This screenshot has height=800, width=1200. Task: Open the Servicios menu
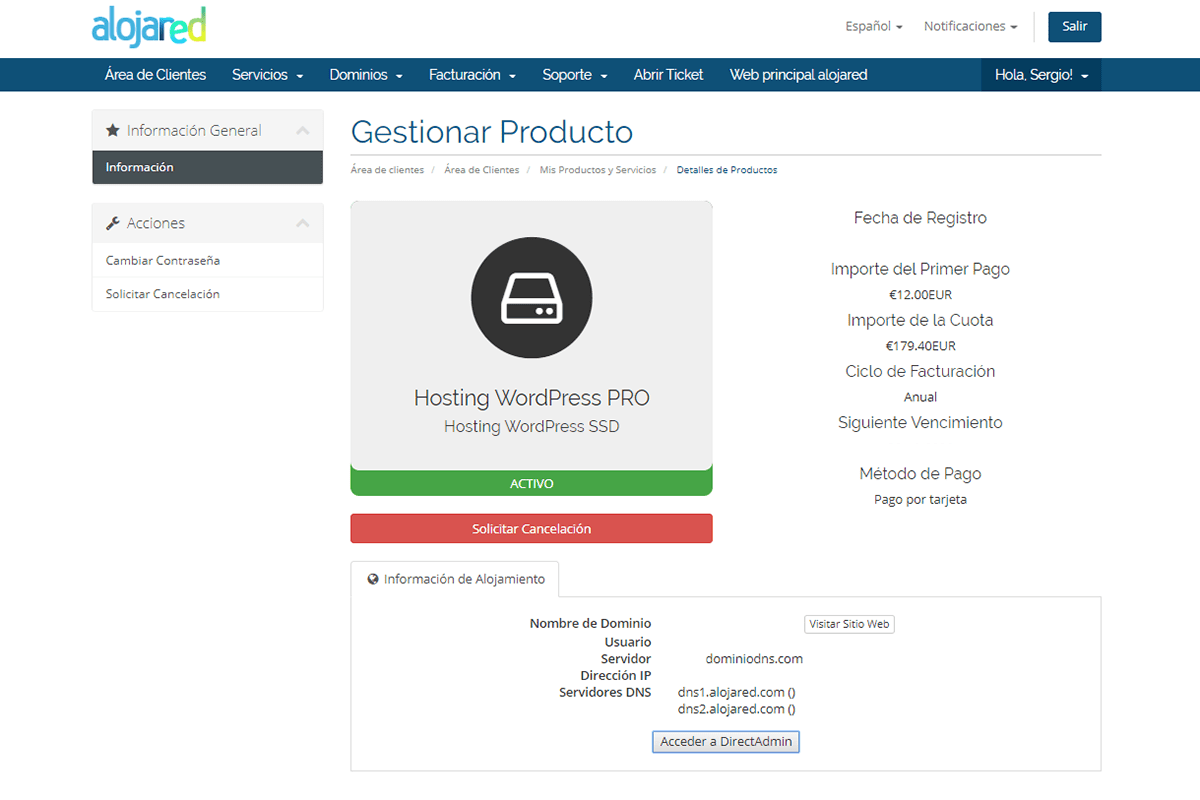[x=267, y=75]
